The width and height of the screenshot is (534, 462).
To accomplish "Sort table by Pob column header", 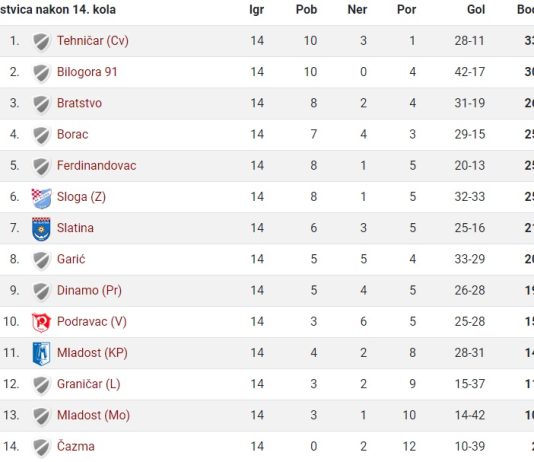I will coord(306,10).
